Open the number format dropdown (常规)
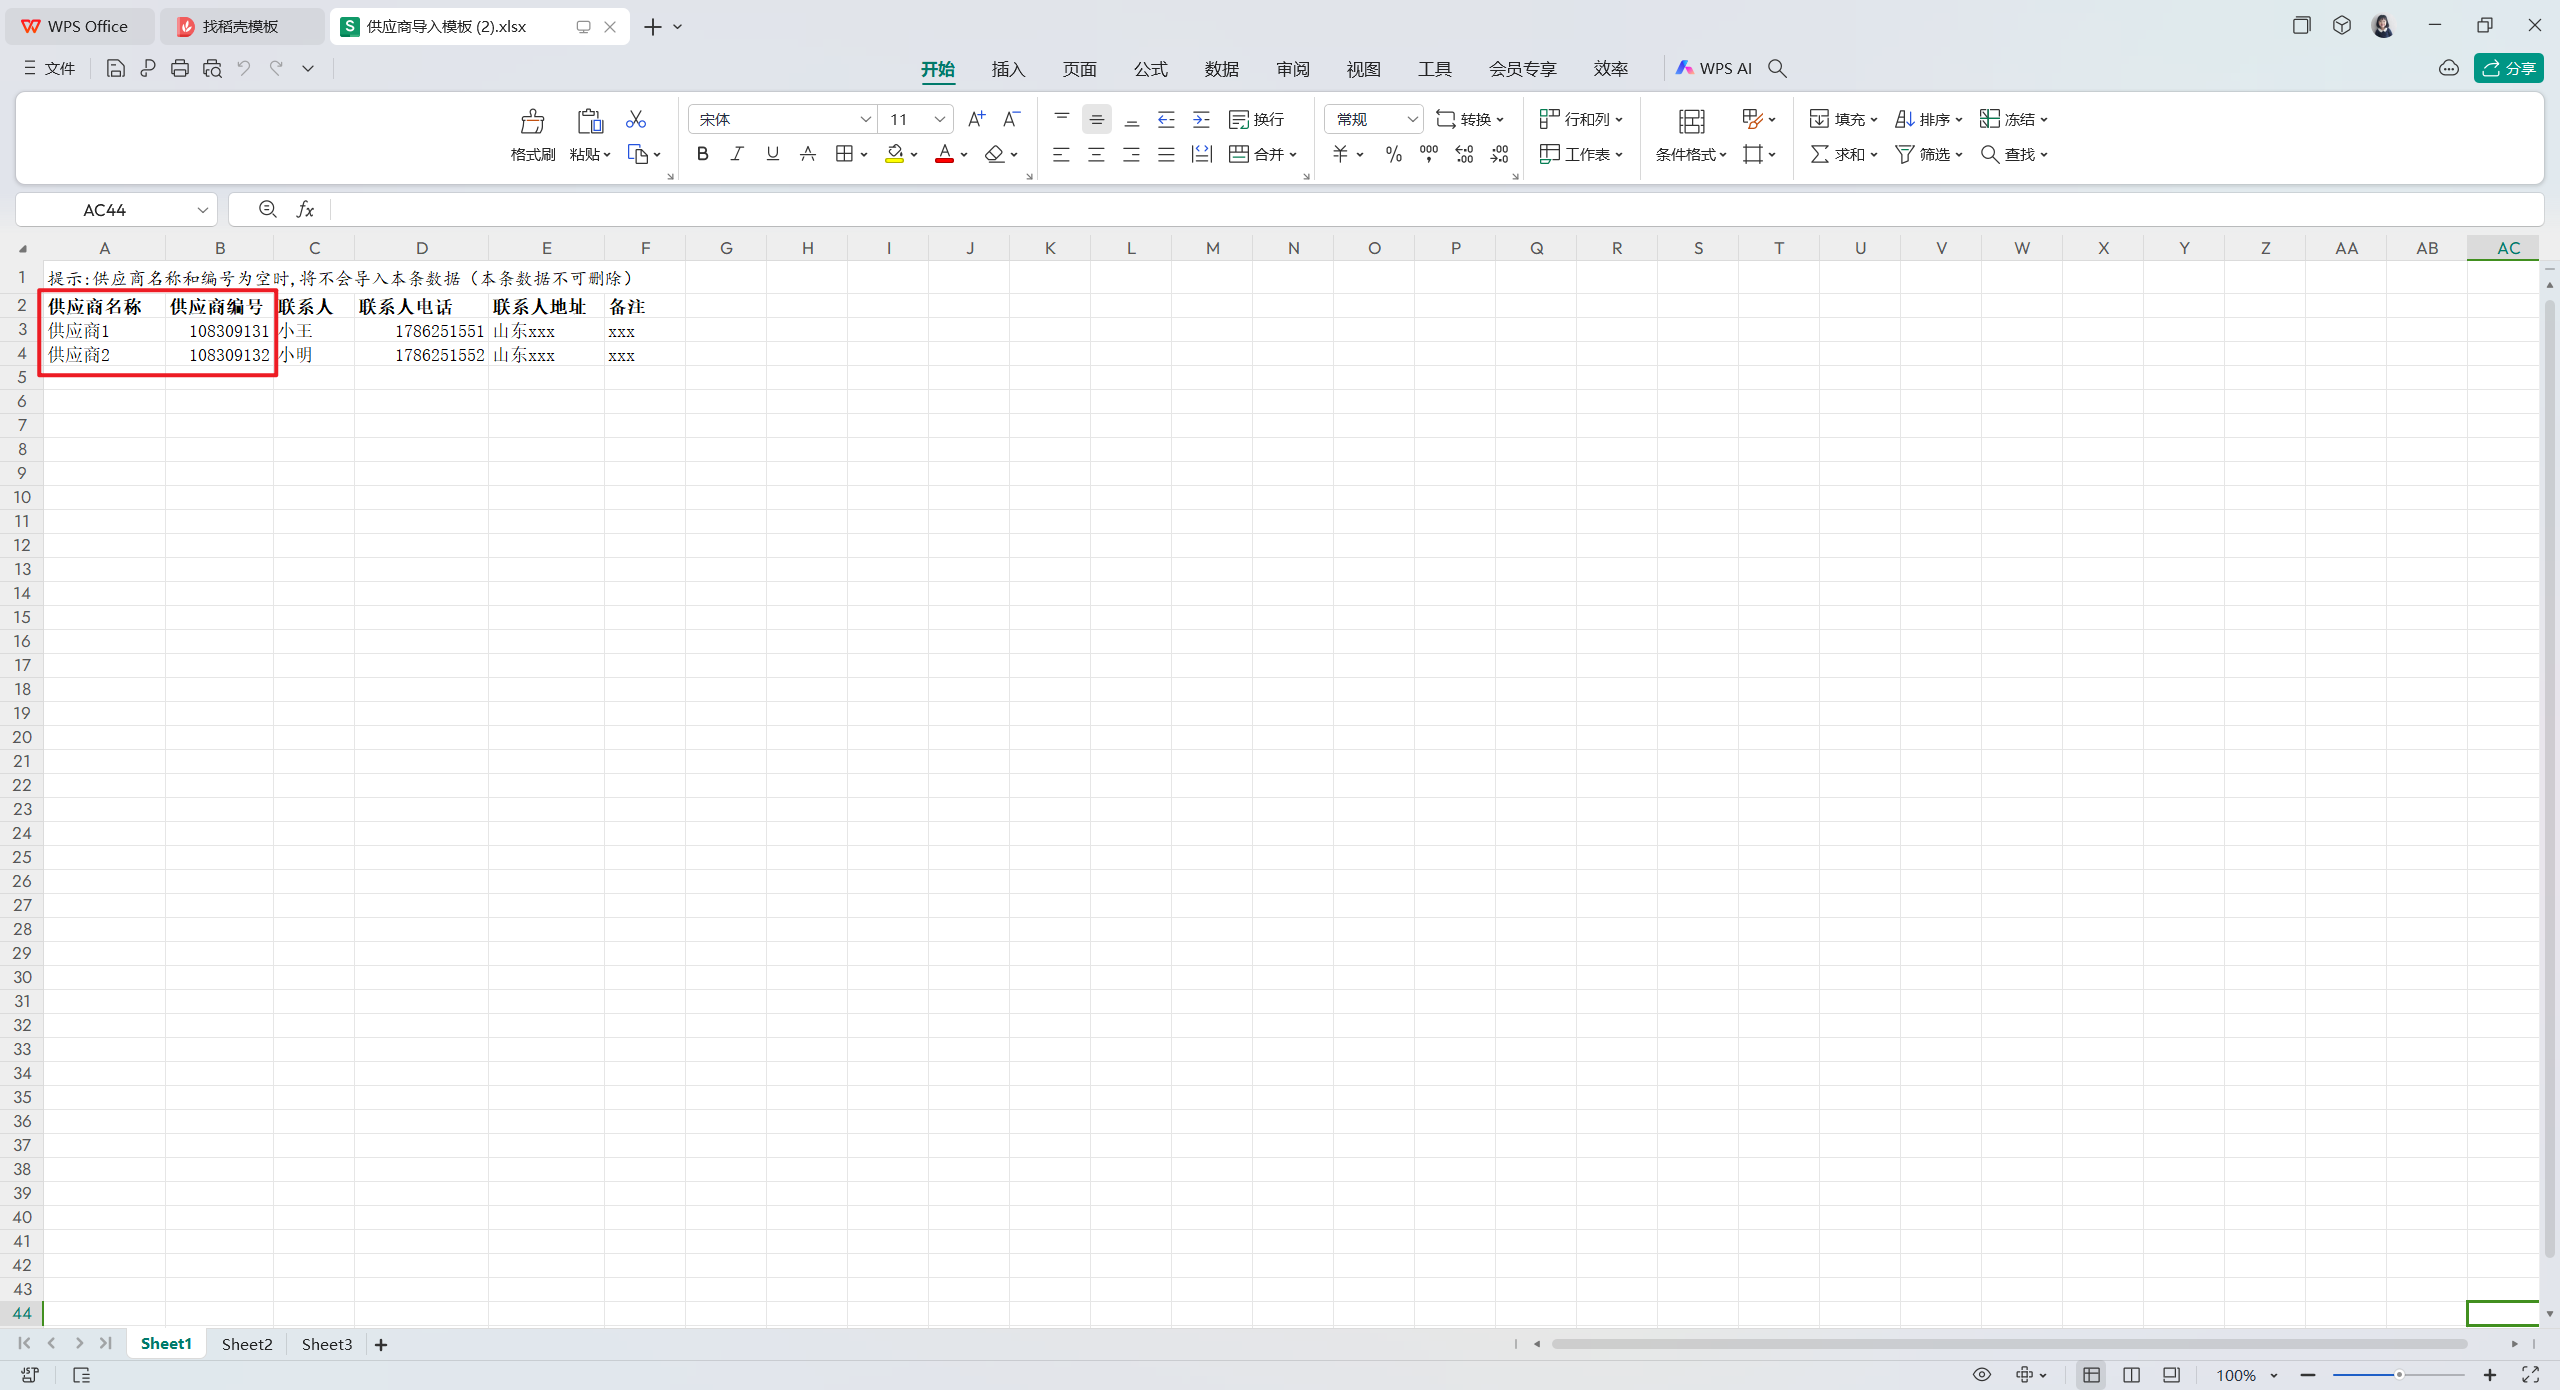 [x=1412, y=119]
